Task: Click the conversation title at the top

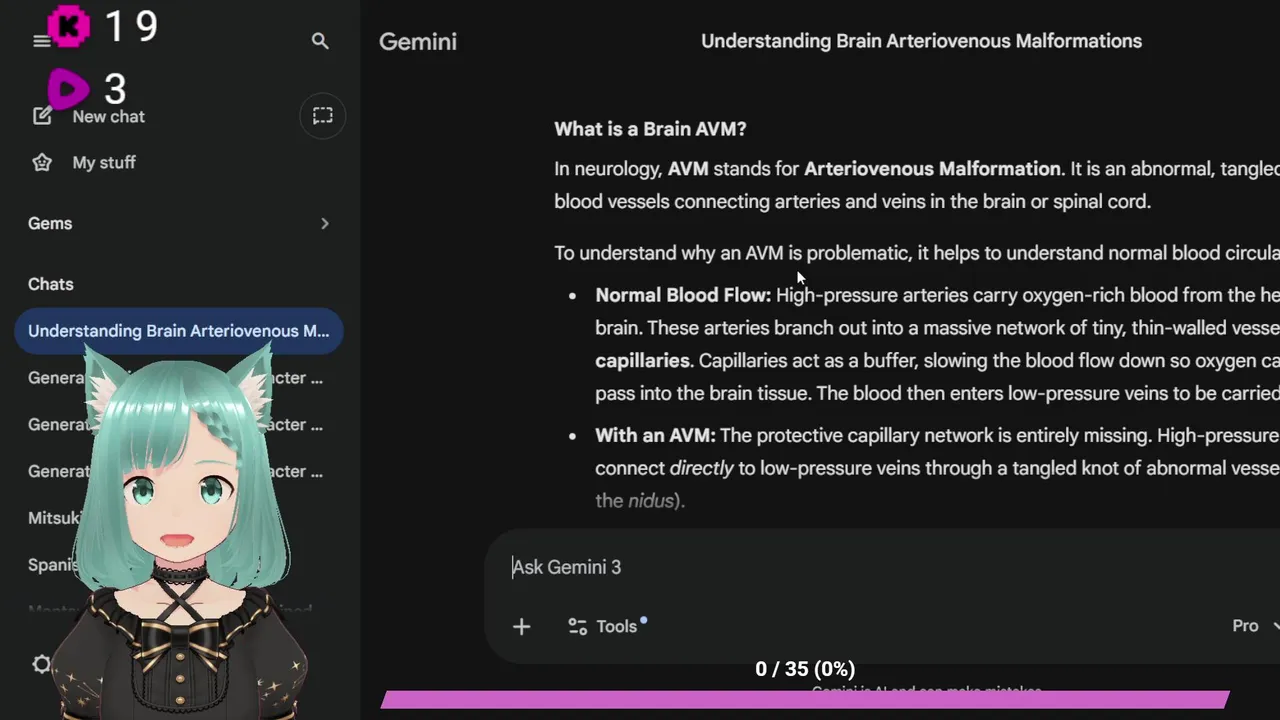Action: point(921,41)
